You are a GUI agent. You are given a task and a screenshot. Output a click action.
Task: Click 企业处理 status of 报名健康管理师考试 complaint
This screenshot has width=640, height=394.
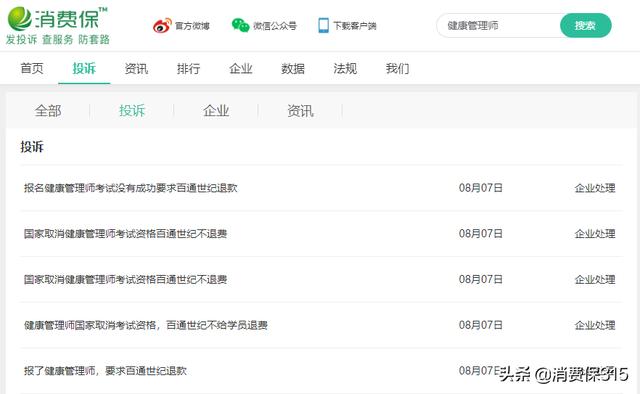tap(595, 188)
